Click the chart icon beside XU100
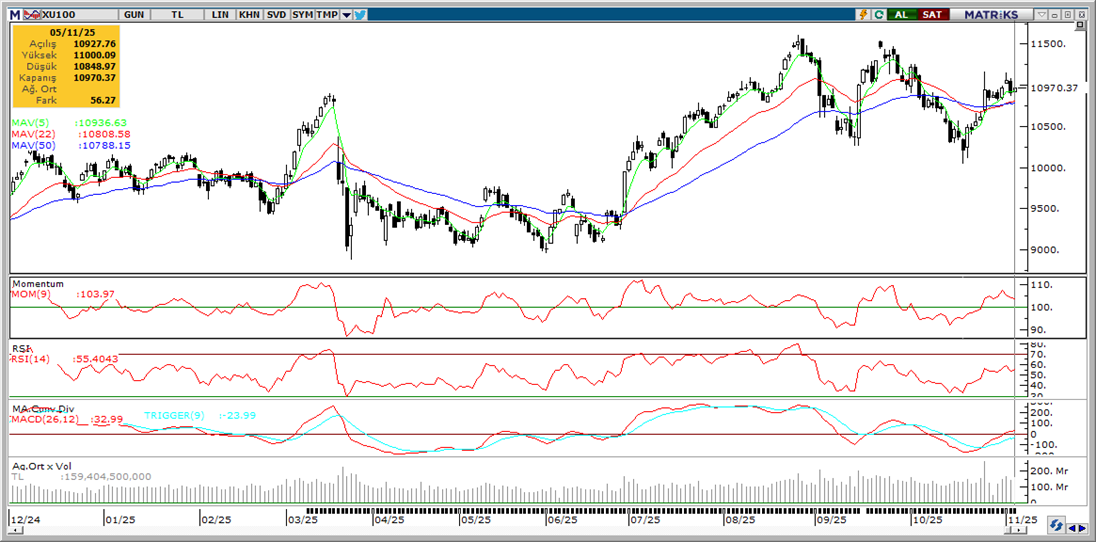 pos(30,15)
